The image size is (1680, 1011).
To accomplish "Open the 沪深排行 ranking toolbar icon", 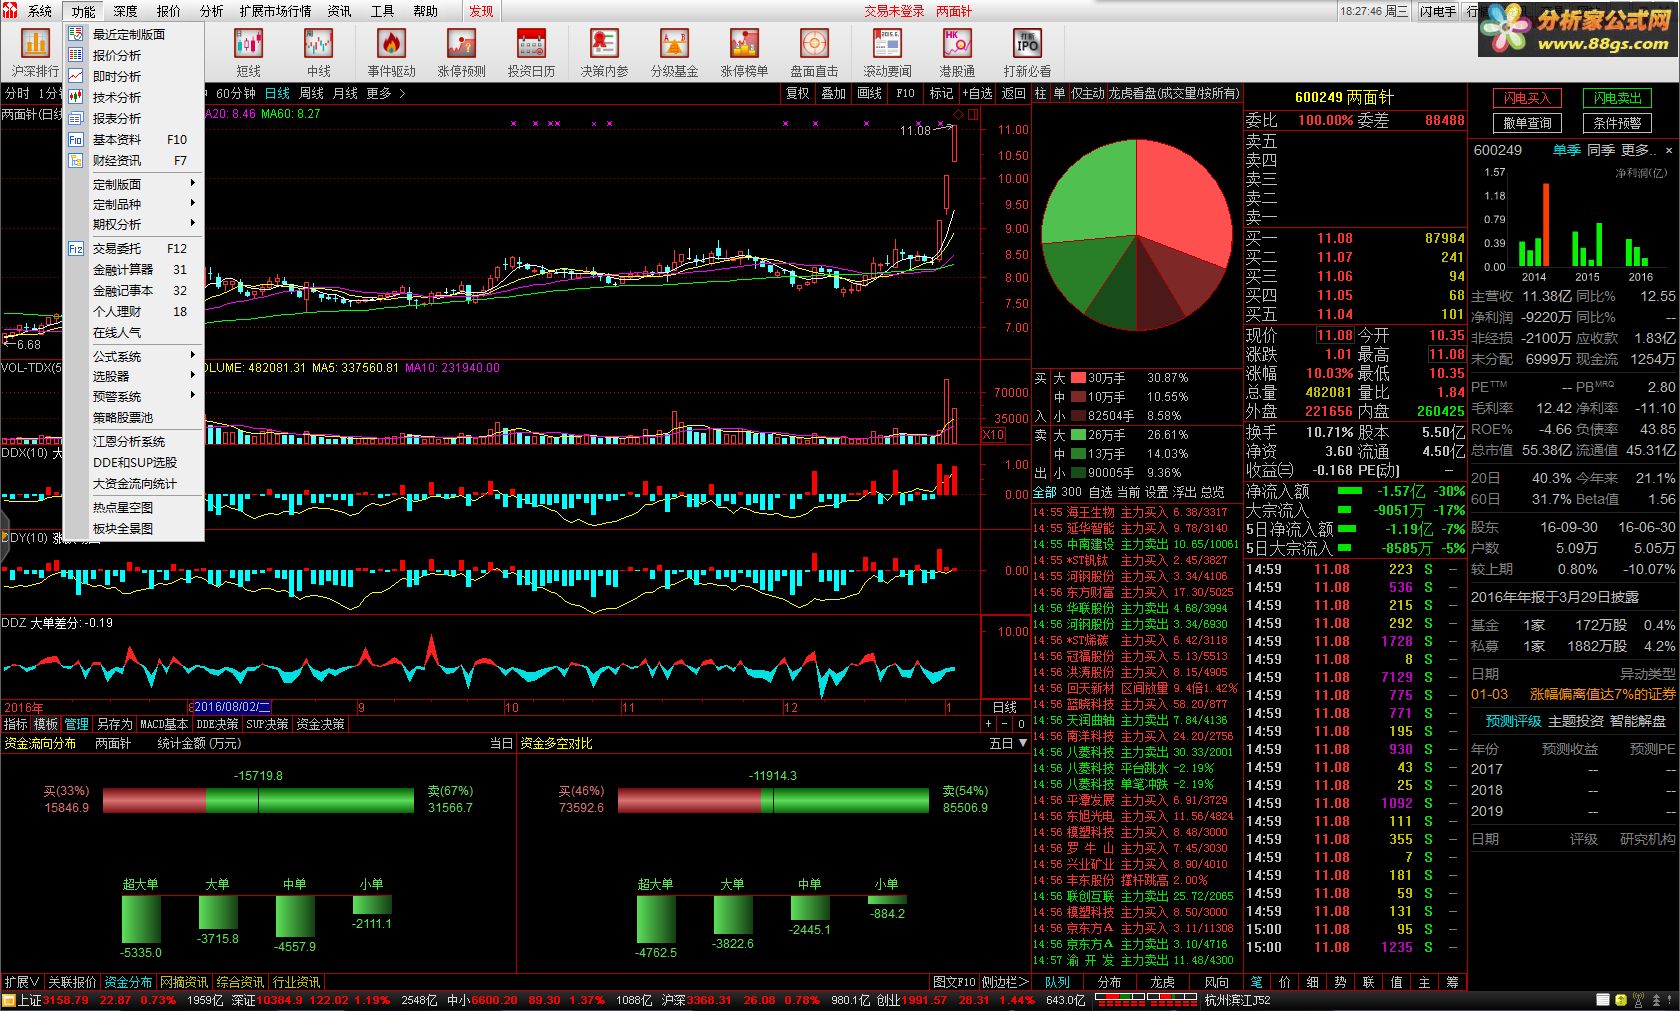I will coord(36,53).
